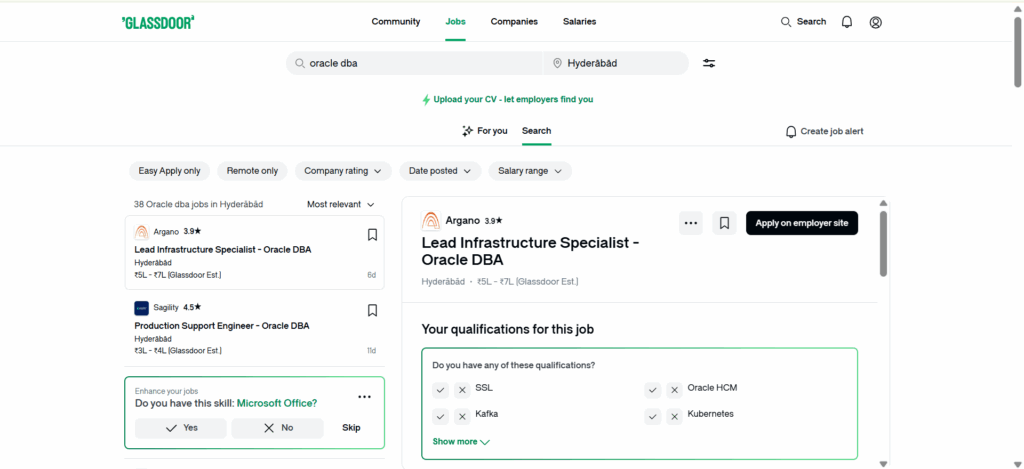The image size is (1024, 469).
Task: Open the user profile icon
Action: coord(876,22)
